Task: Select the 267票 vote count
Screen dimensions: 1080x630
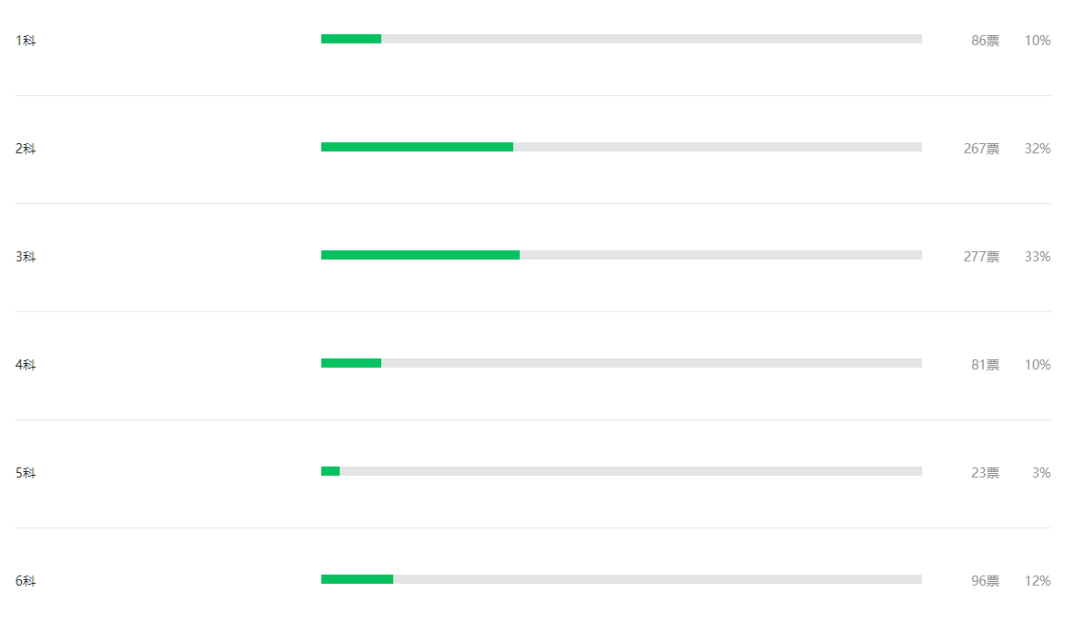Action: (981, 149)
